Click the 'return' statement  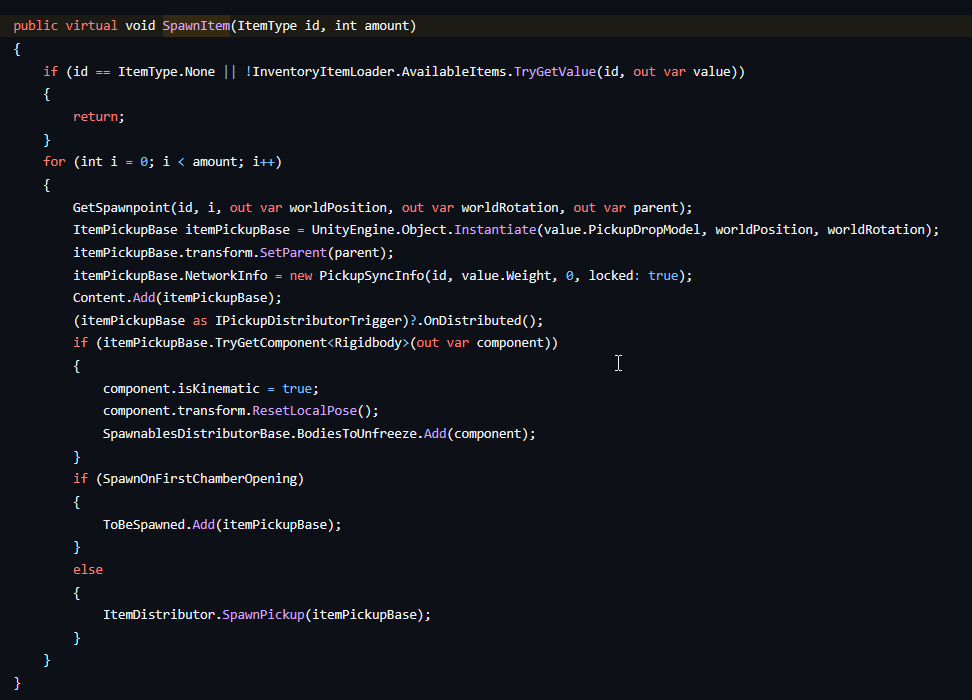click(95, 117)
